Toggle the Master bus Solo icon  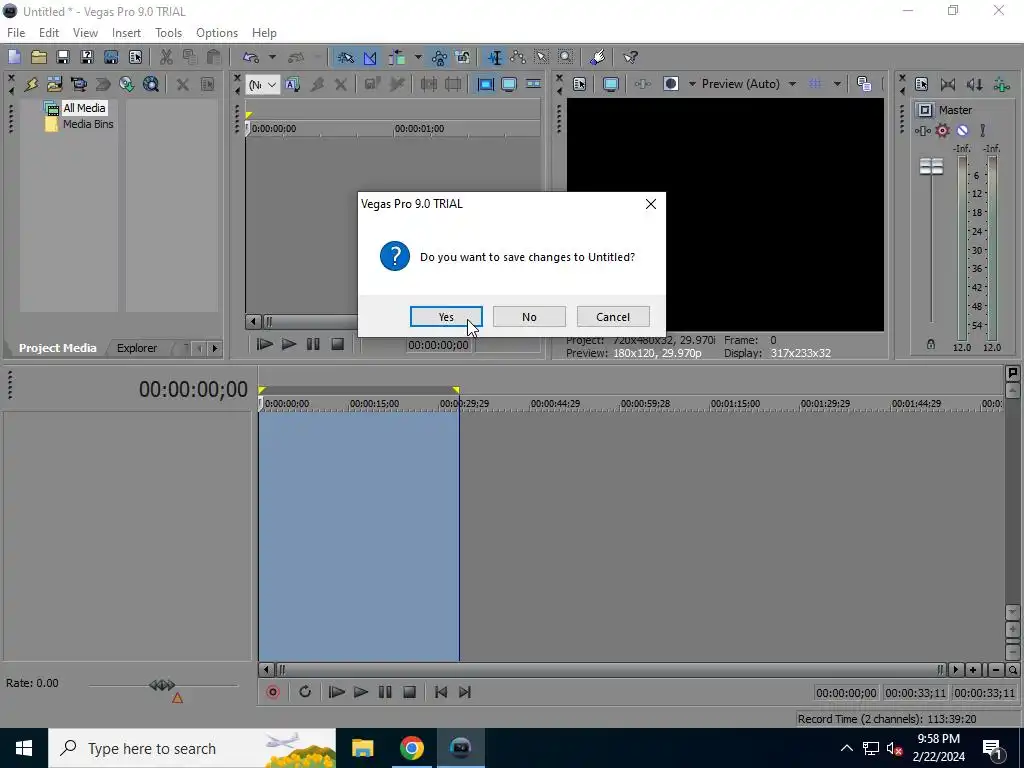982,131
